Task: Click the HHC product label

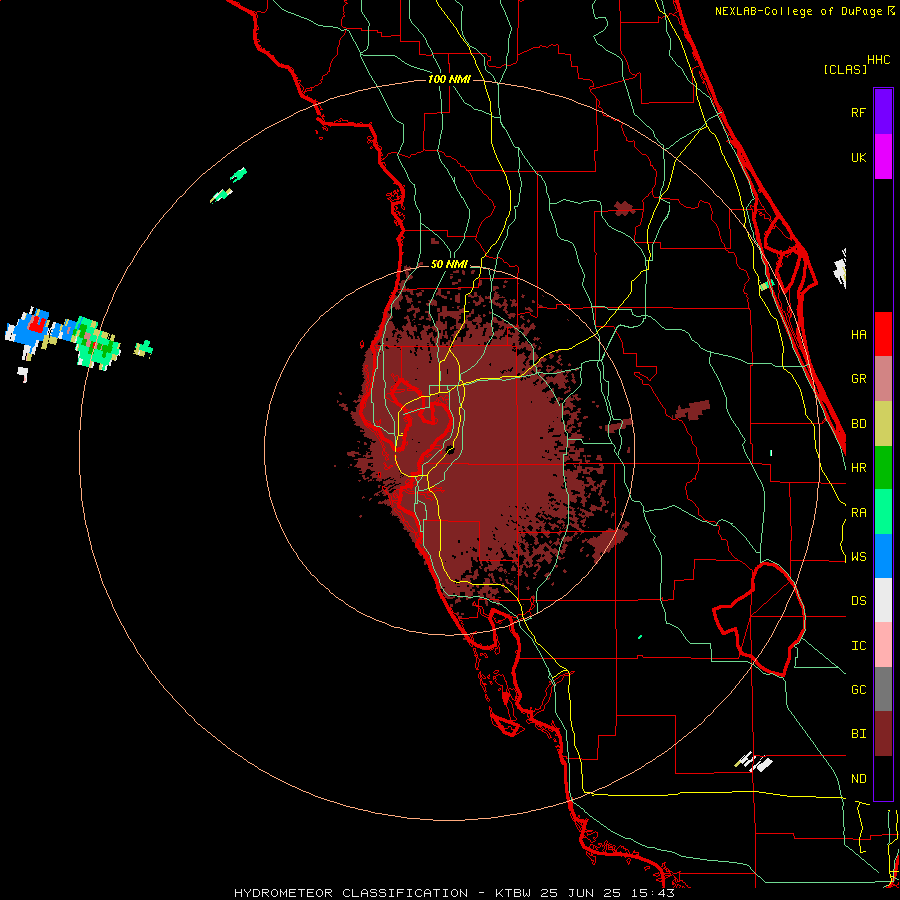Action: (878, 60)
